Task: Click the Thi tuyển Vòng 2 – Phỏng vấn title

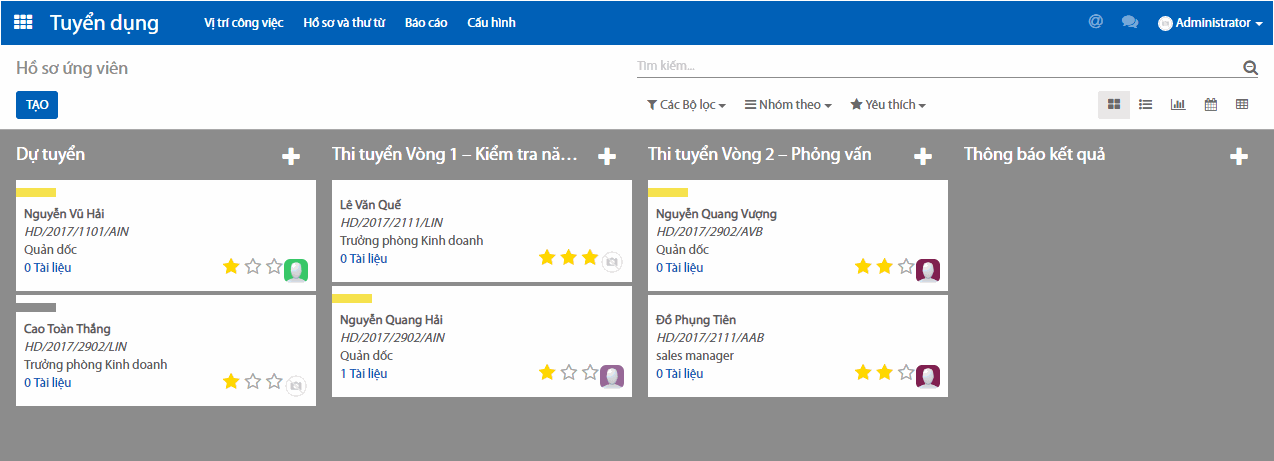Action: pos(760,155)
